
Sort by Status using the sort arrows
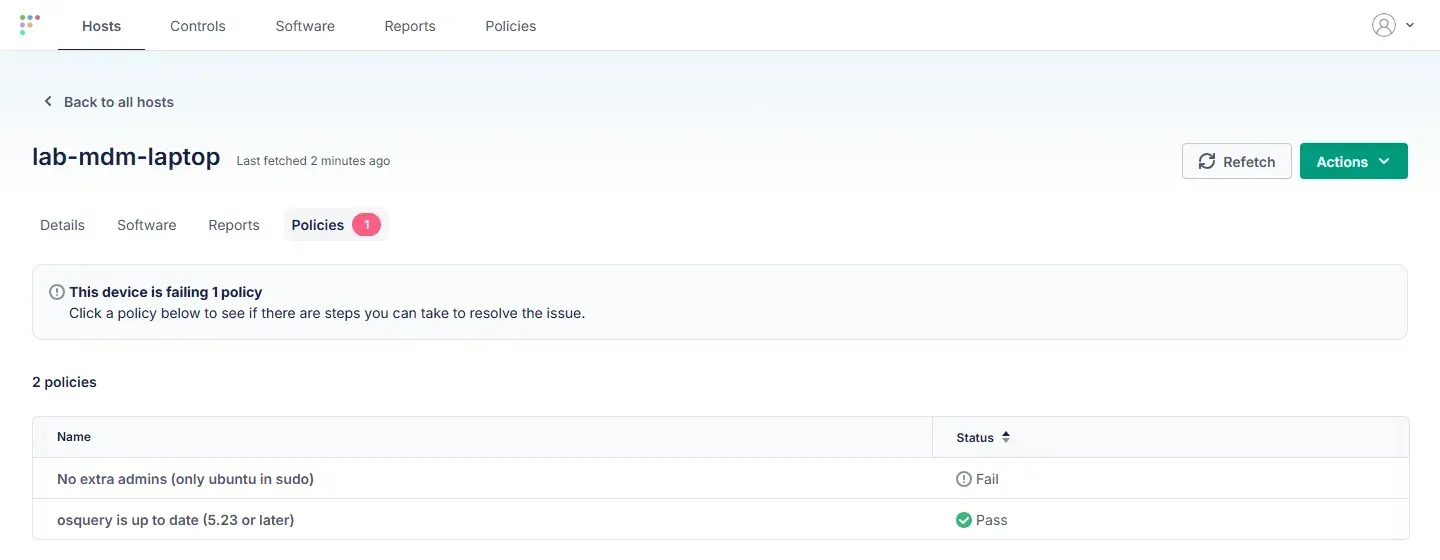pos(1006,437)
